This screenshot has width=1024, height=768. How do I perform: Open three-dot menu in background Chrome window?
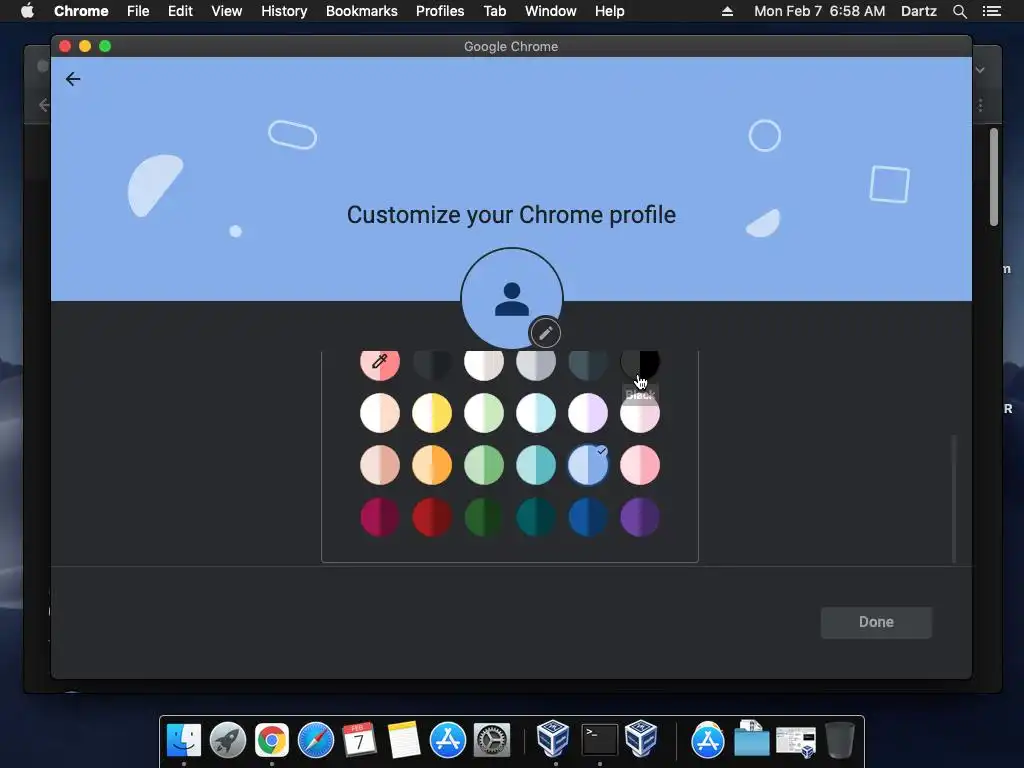point(980,105)
